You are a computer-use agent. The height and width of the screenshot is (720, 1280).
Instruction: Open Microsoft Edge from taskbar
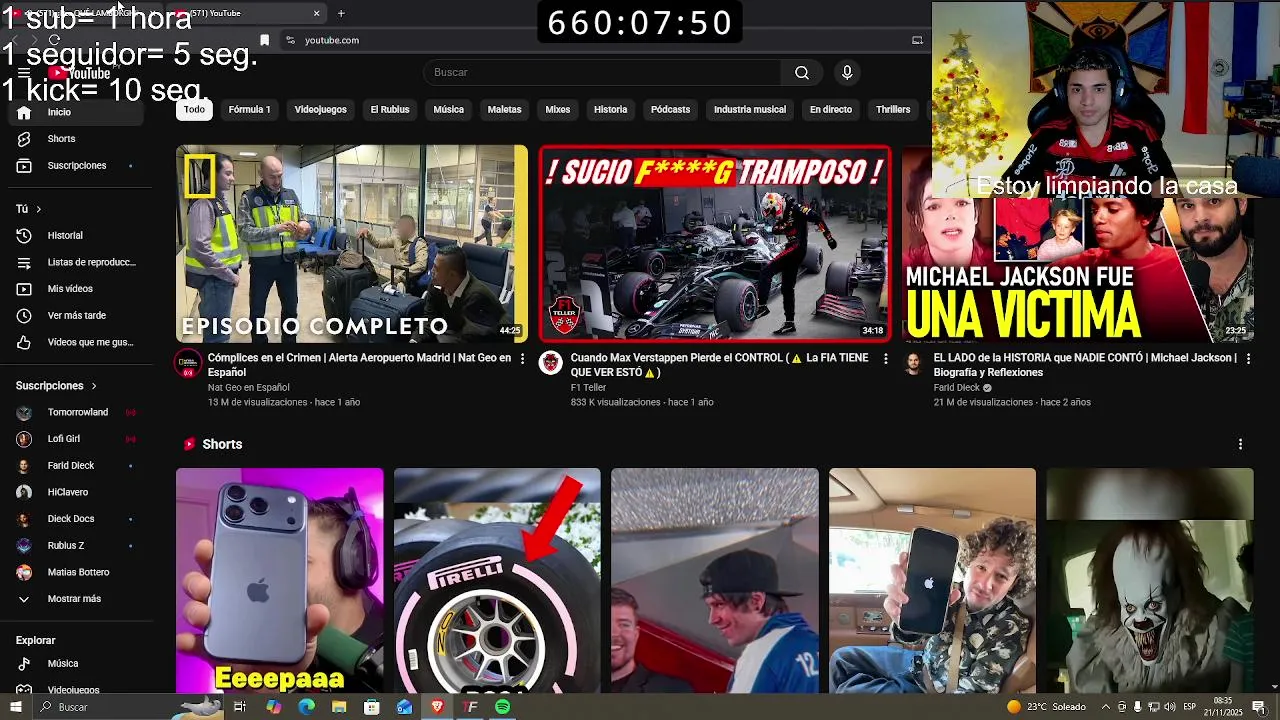pyautogui.click(x=306, y=707)
